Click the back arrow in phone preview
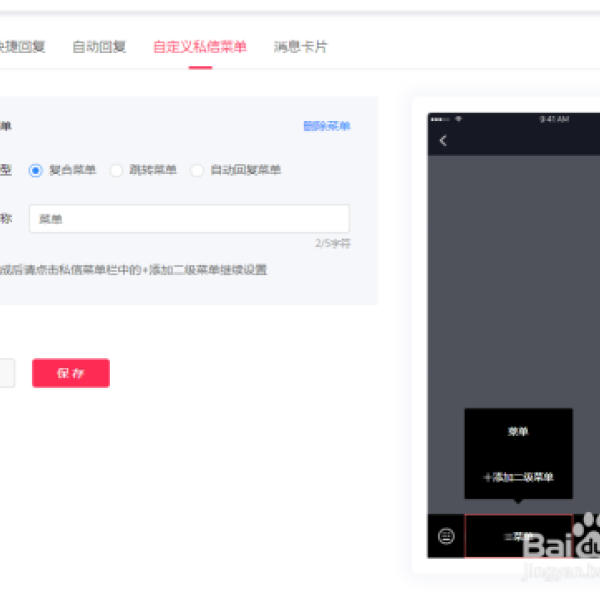600x600 pixels. (443, 140)
